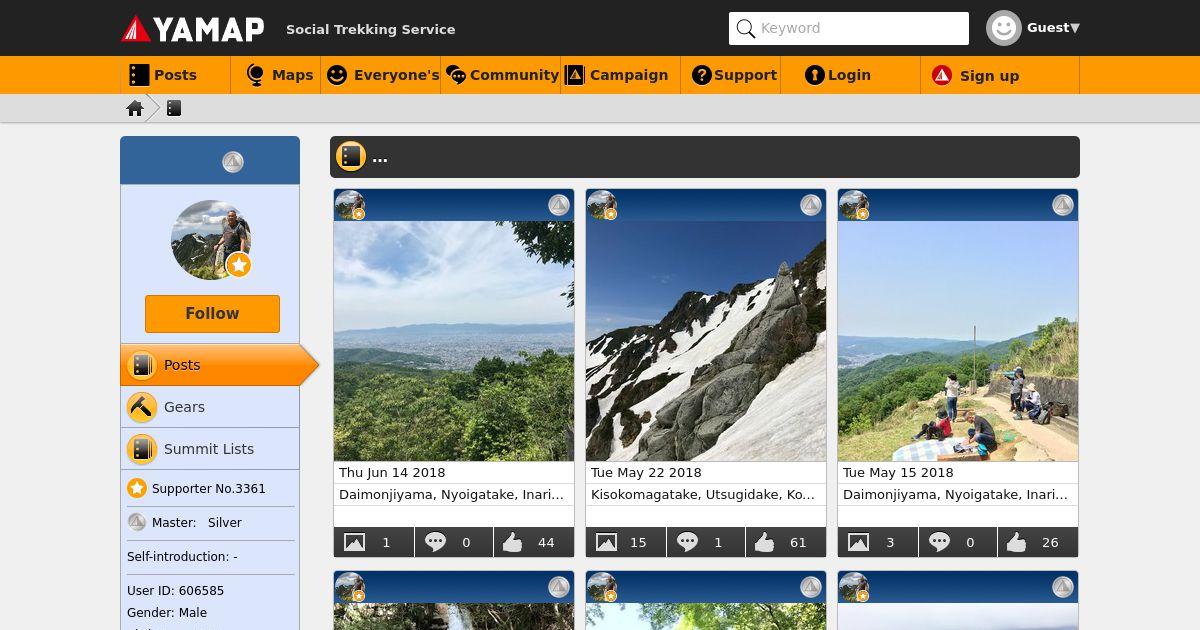Open the Tue May 22 2018 snowy mountain photo
The height and width of the screenshot is (630, 1200).
coord(706,341)
